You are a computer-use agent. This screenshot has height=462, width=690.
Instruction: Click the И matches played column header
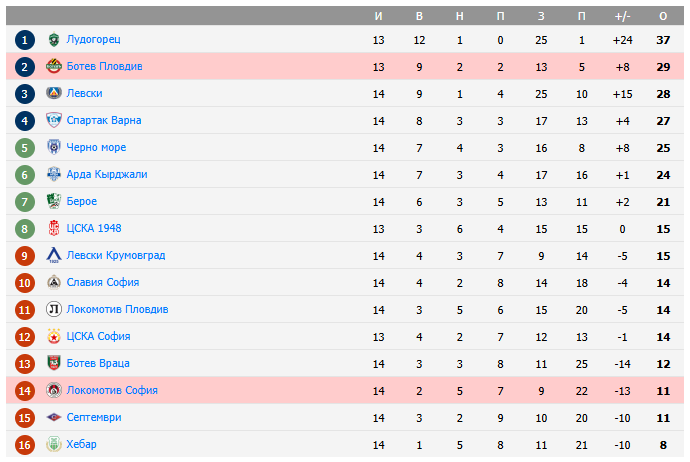378,16
